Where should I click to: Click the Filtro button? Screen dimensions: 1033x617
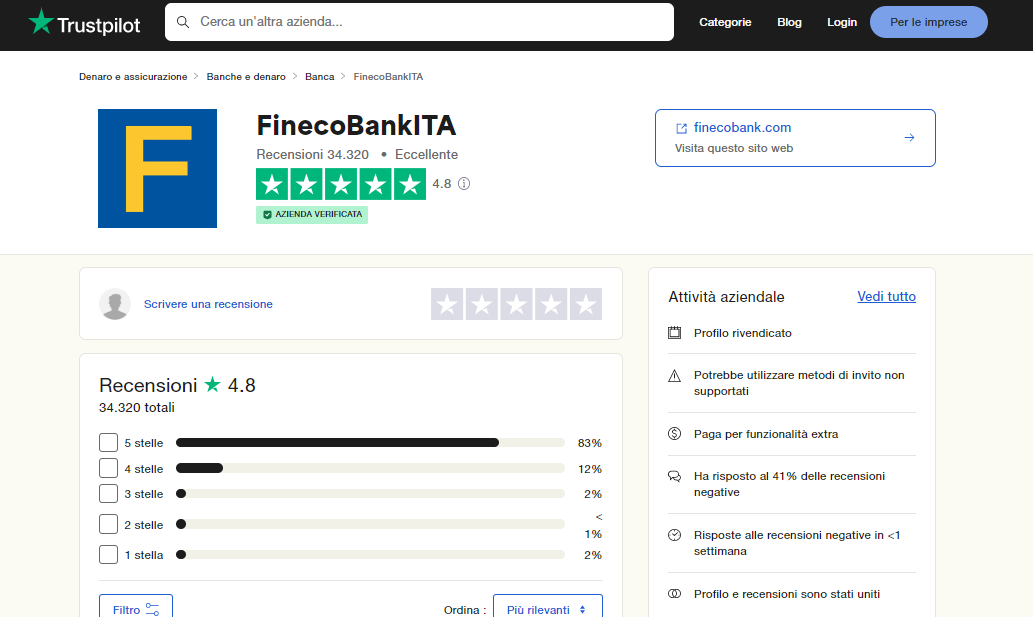pos(136,608)
